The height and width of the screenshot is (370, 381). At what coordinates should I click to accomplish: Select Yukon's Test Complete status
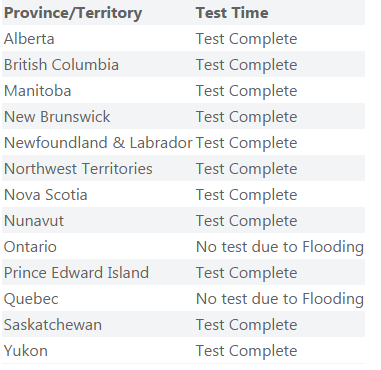pos(246,351)
